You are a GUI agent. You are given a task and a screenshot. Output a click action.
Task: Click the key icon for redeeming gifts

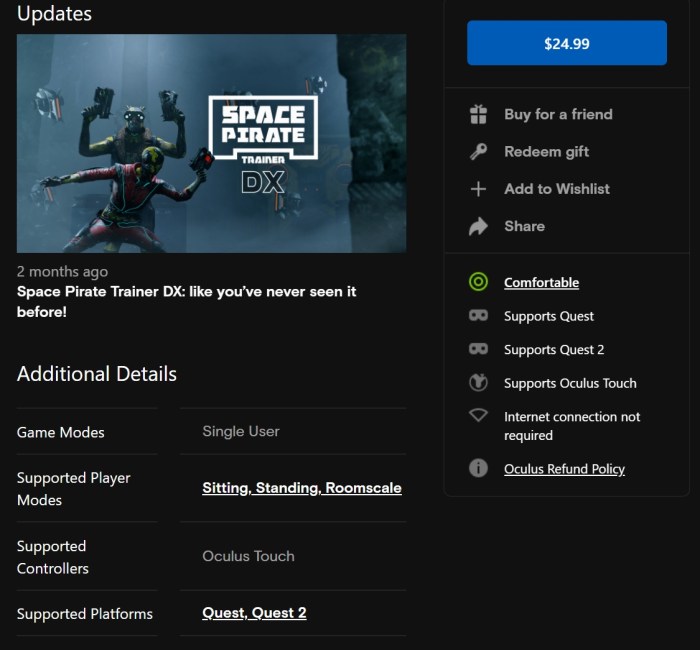coord(478,152)
